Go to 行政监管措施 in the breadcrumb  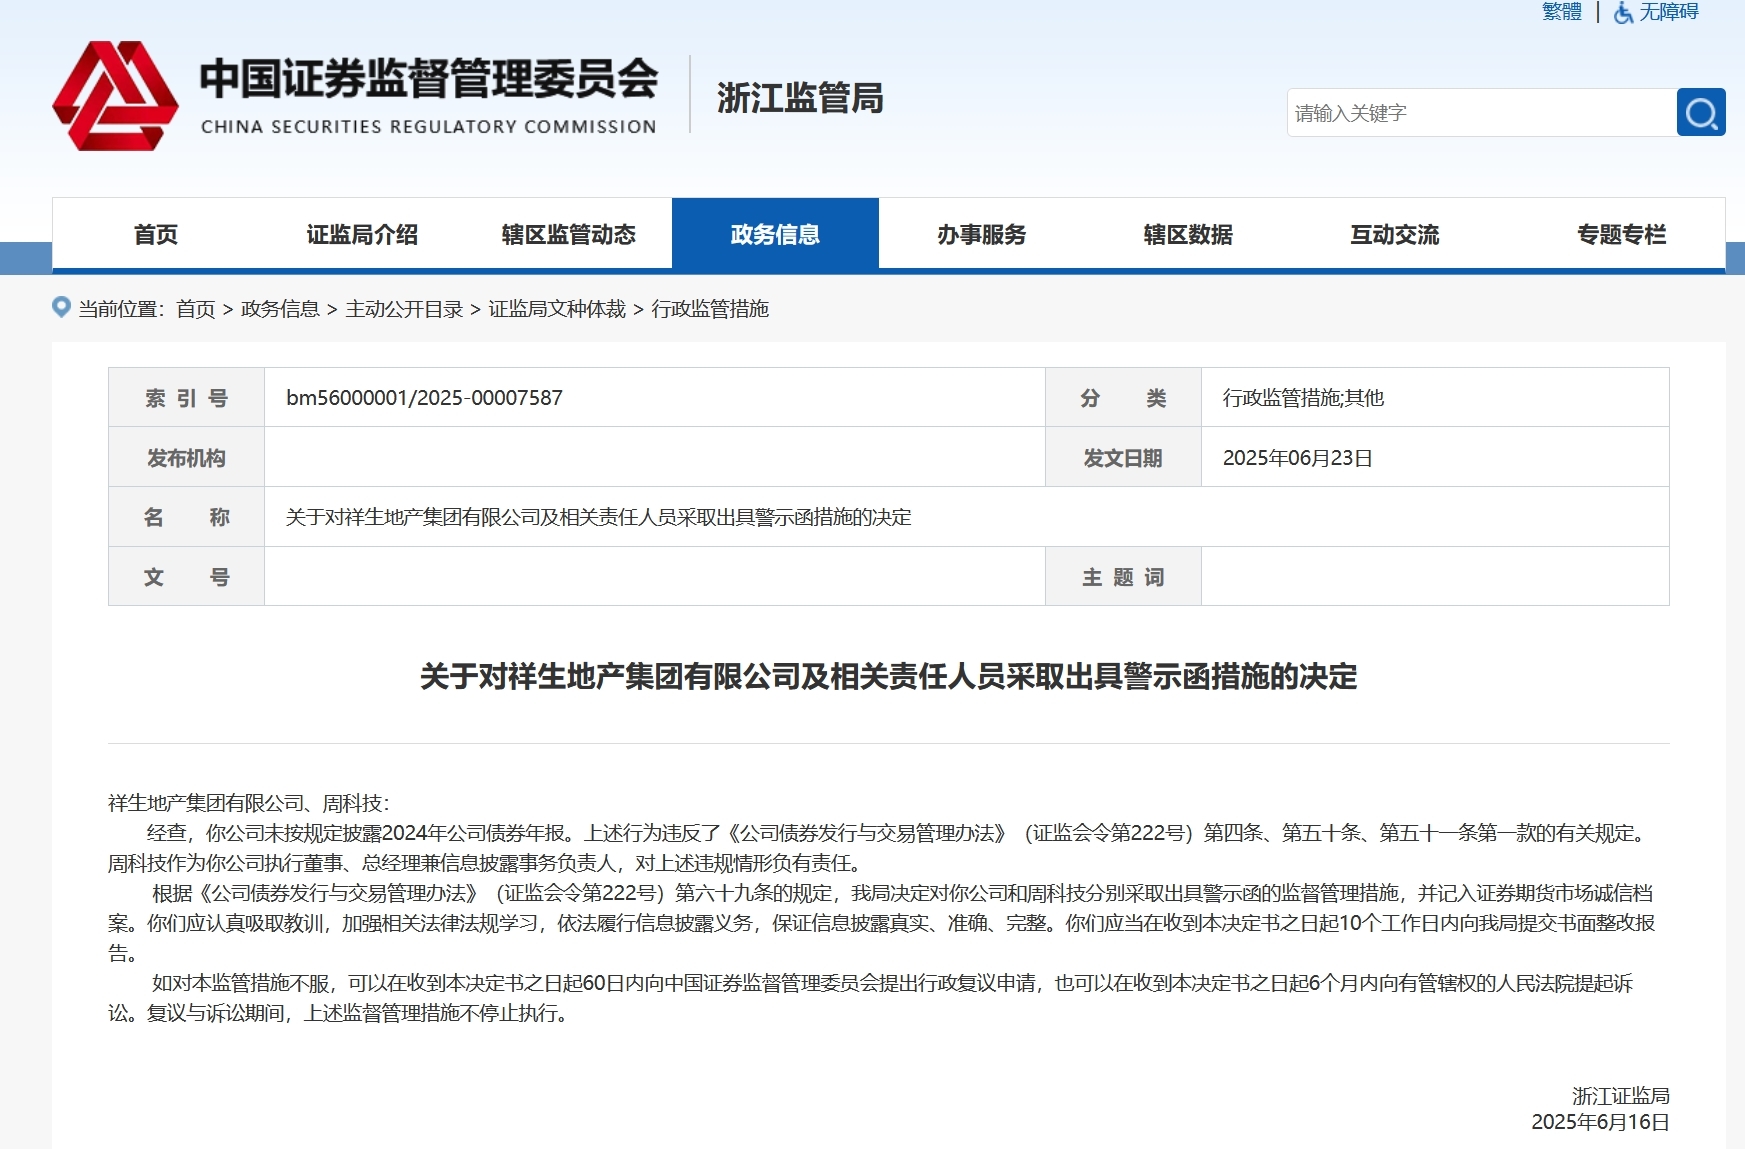click(710, 309)
